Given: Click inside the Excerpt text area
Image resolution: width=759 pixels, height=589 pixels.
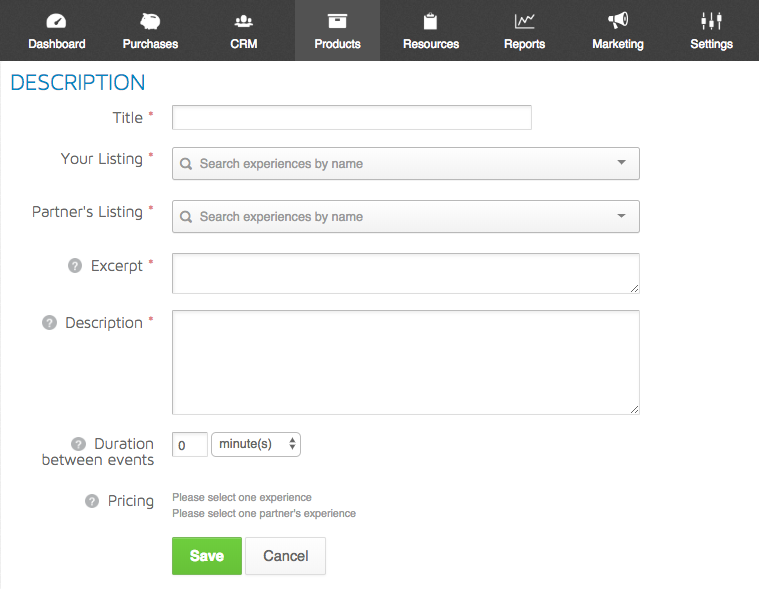Looking at the screenshot, I should [406, 273].
